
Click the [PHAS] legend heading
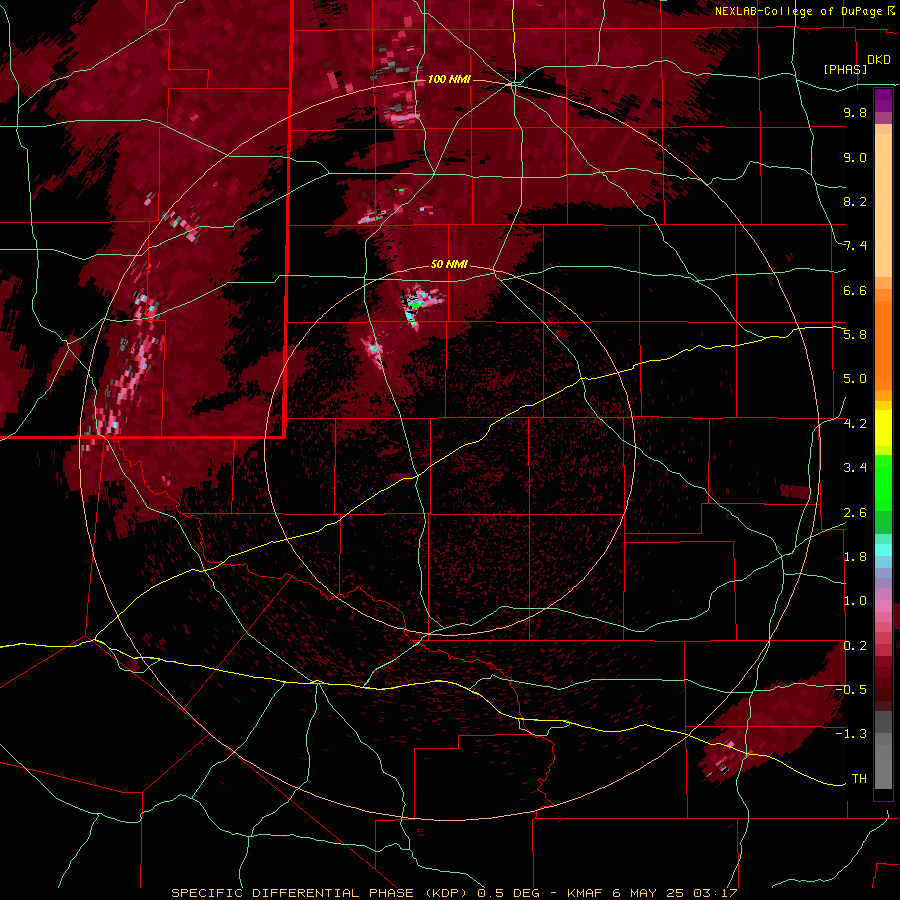[x=845, y=70]
